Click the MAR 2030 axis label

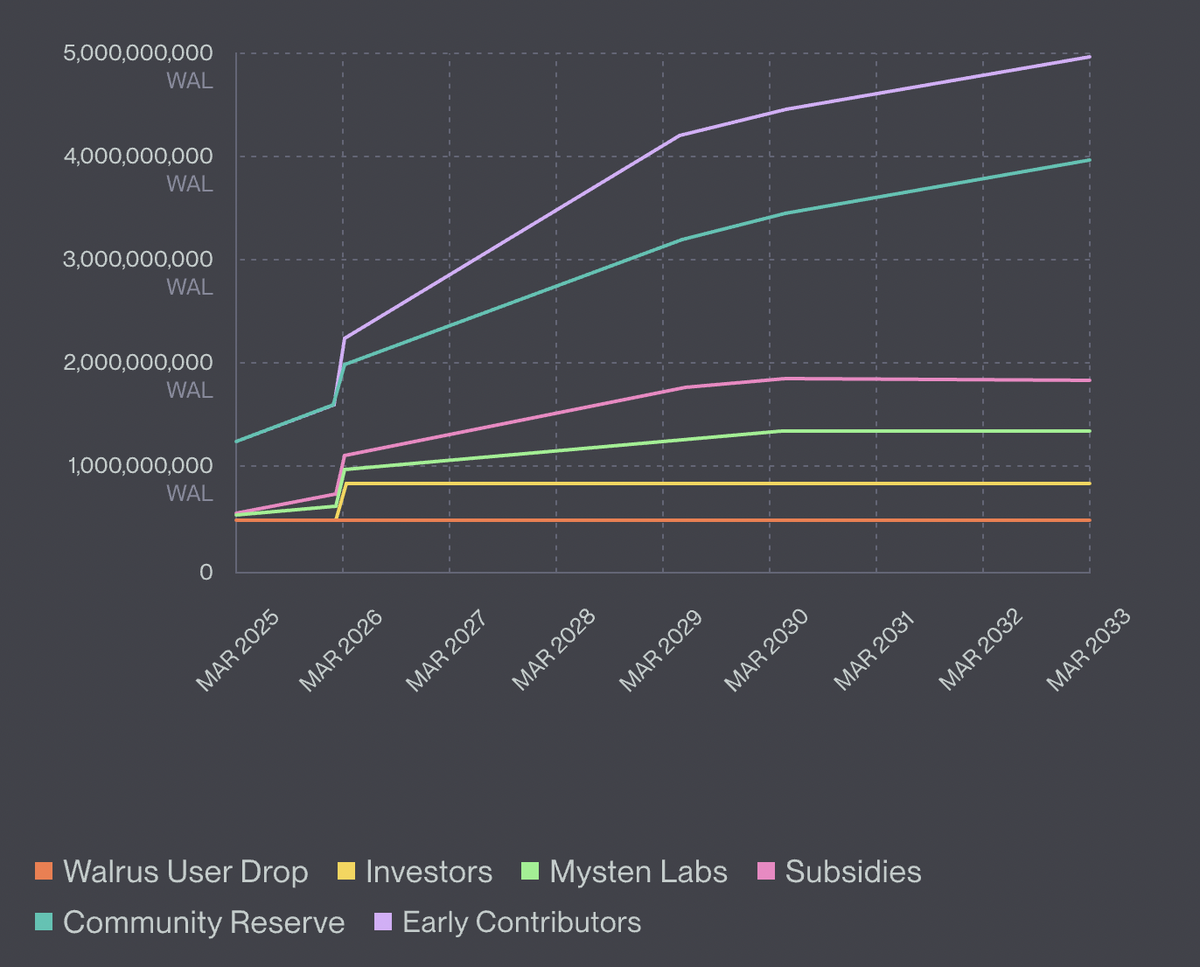click(768, 651)
